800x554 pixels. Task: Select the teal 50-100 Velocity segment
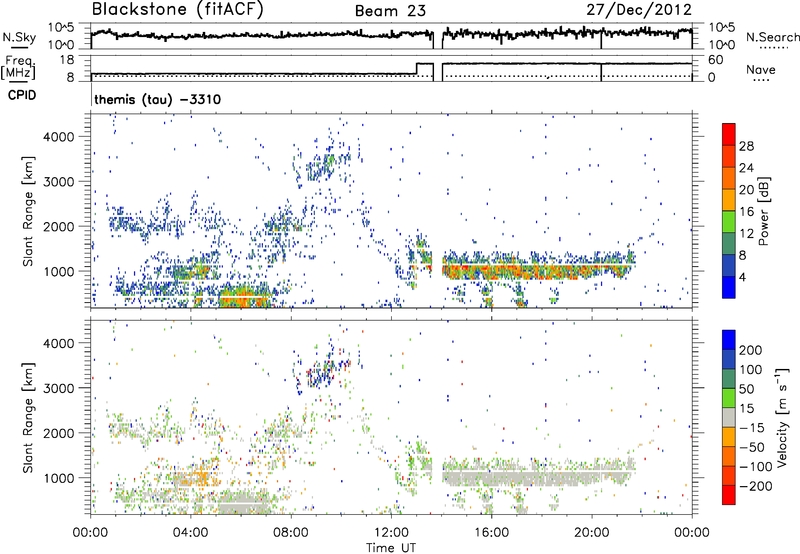click(x=729, y=379)
